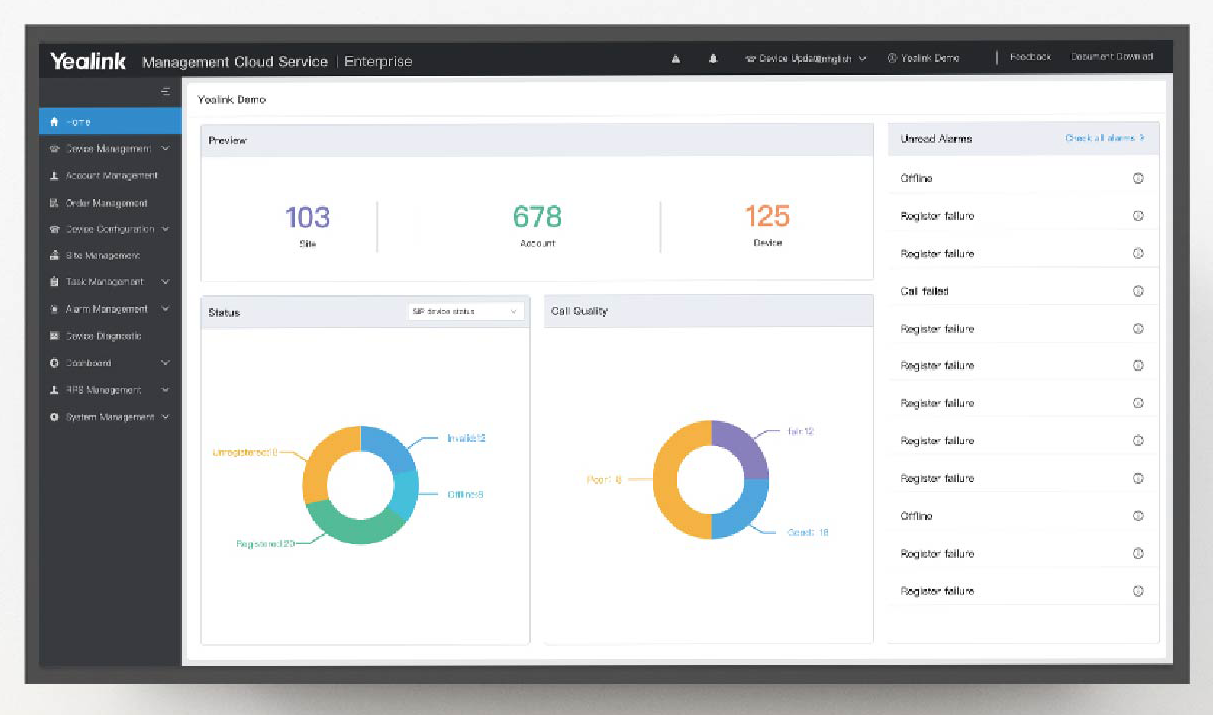Click the Preview panel header
Viewport: 1213px width, 715px height.
(537, 141)
